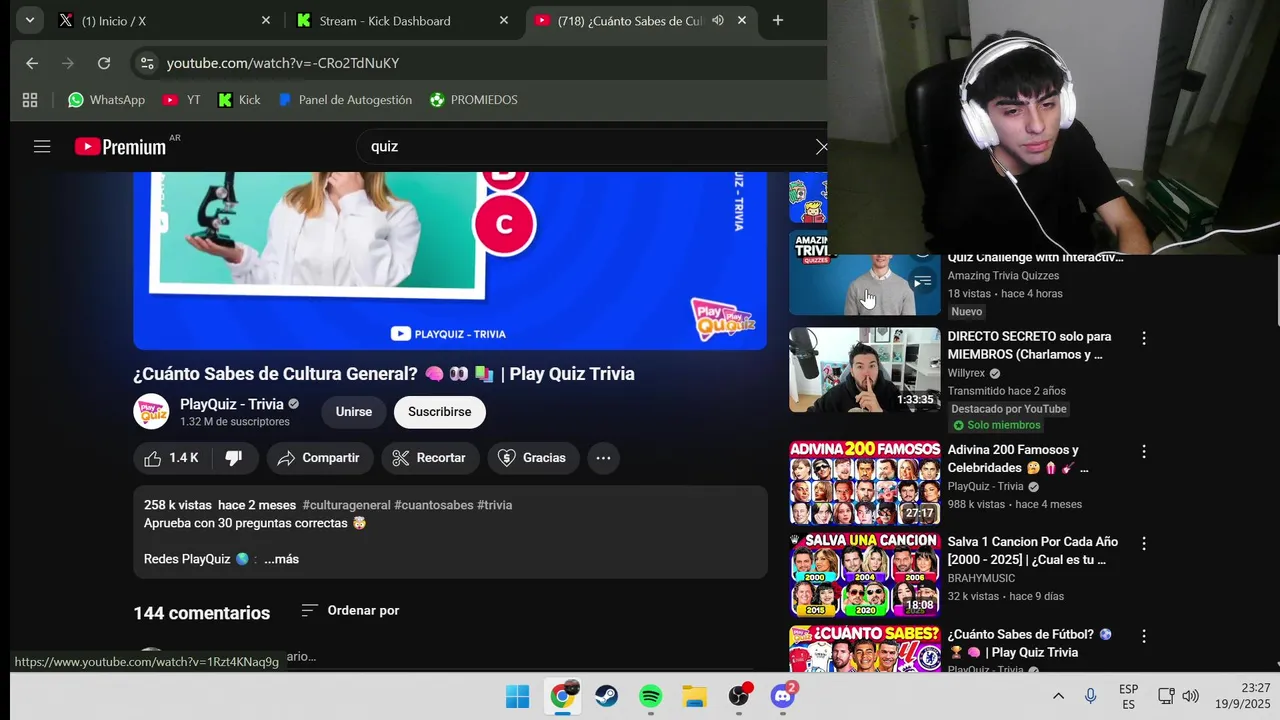Screen dimensions: 1280x720
Task: Open the tab list dropdown arrow
Action: 29,20
